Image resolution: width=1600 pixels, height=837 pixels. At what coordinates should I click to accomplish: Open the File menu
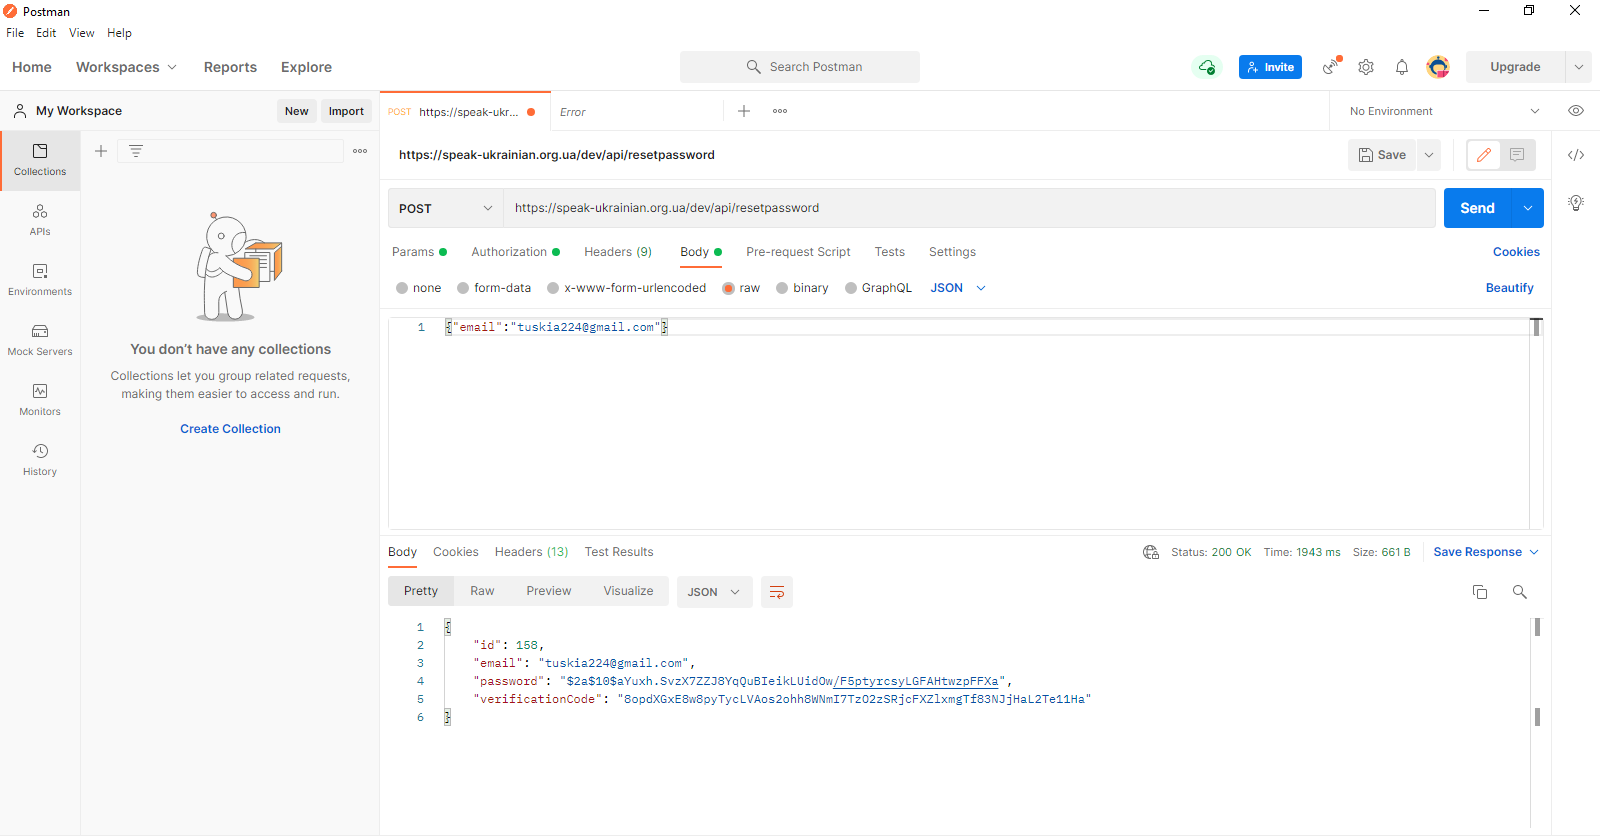pyautogui.click(x=15, y=33)
